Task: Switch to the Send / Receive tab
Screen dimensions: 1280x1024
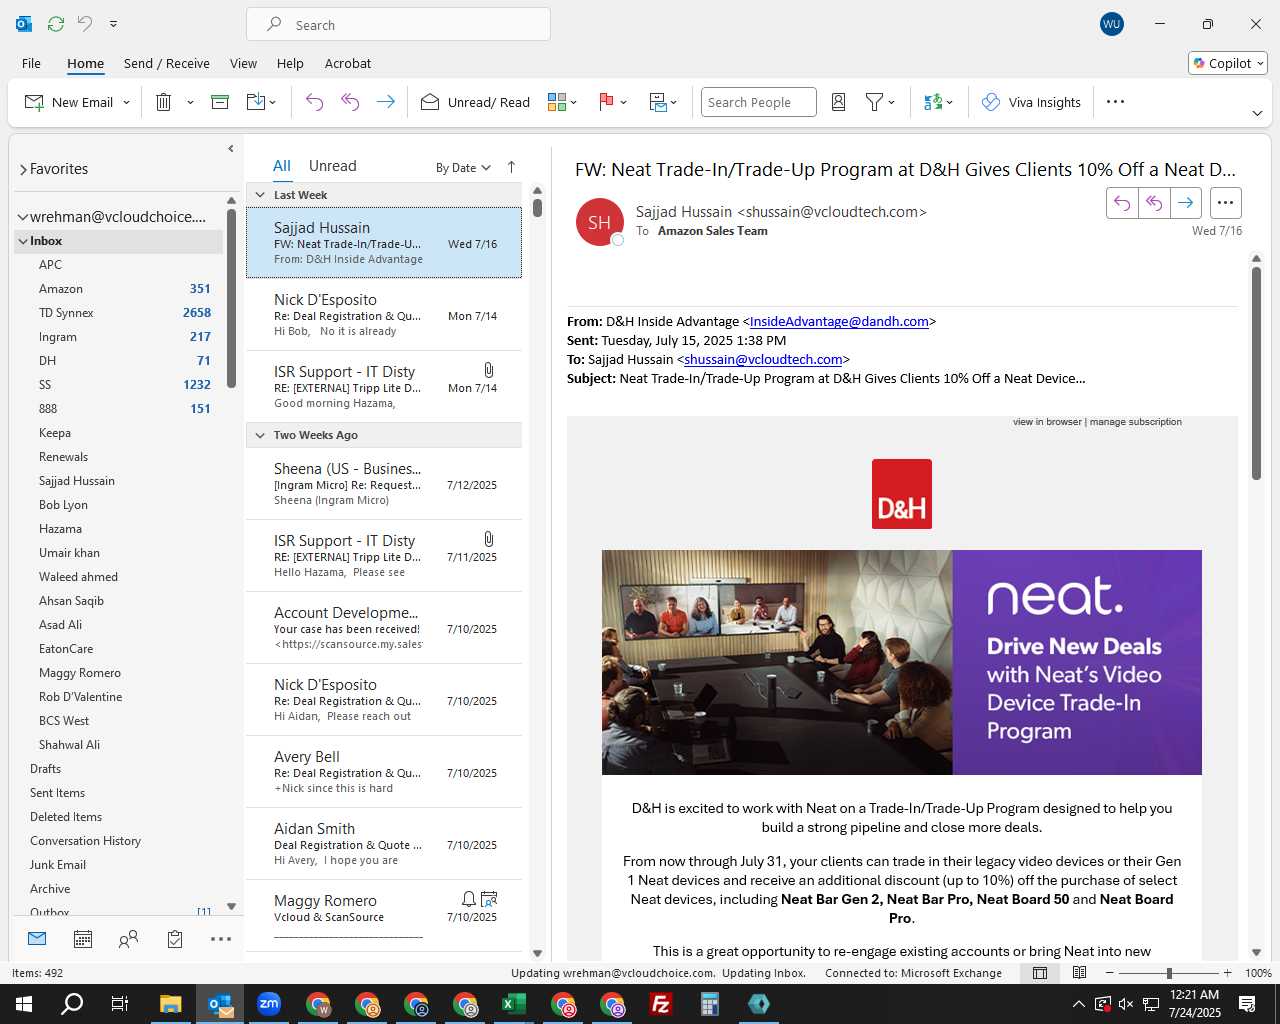Action: (167, 63)
